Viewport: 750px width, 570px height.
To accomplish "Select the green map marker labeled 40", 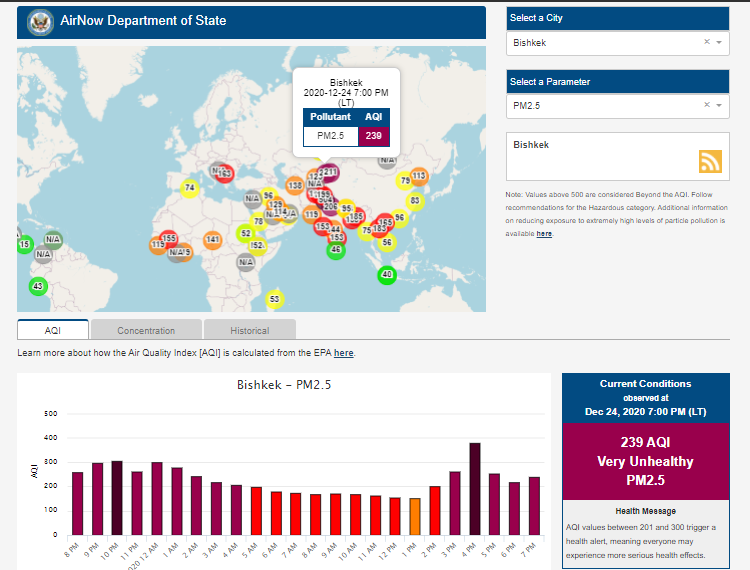I will pyautogui.click(x=387, y=275).
